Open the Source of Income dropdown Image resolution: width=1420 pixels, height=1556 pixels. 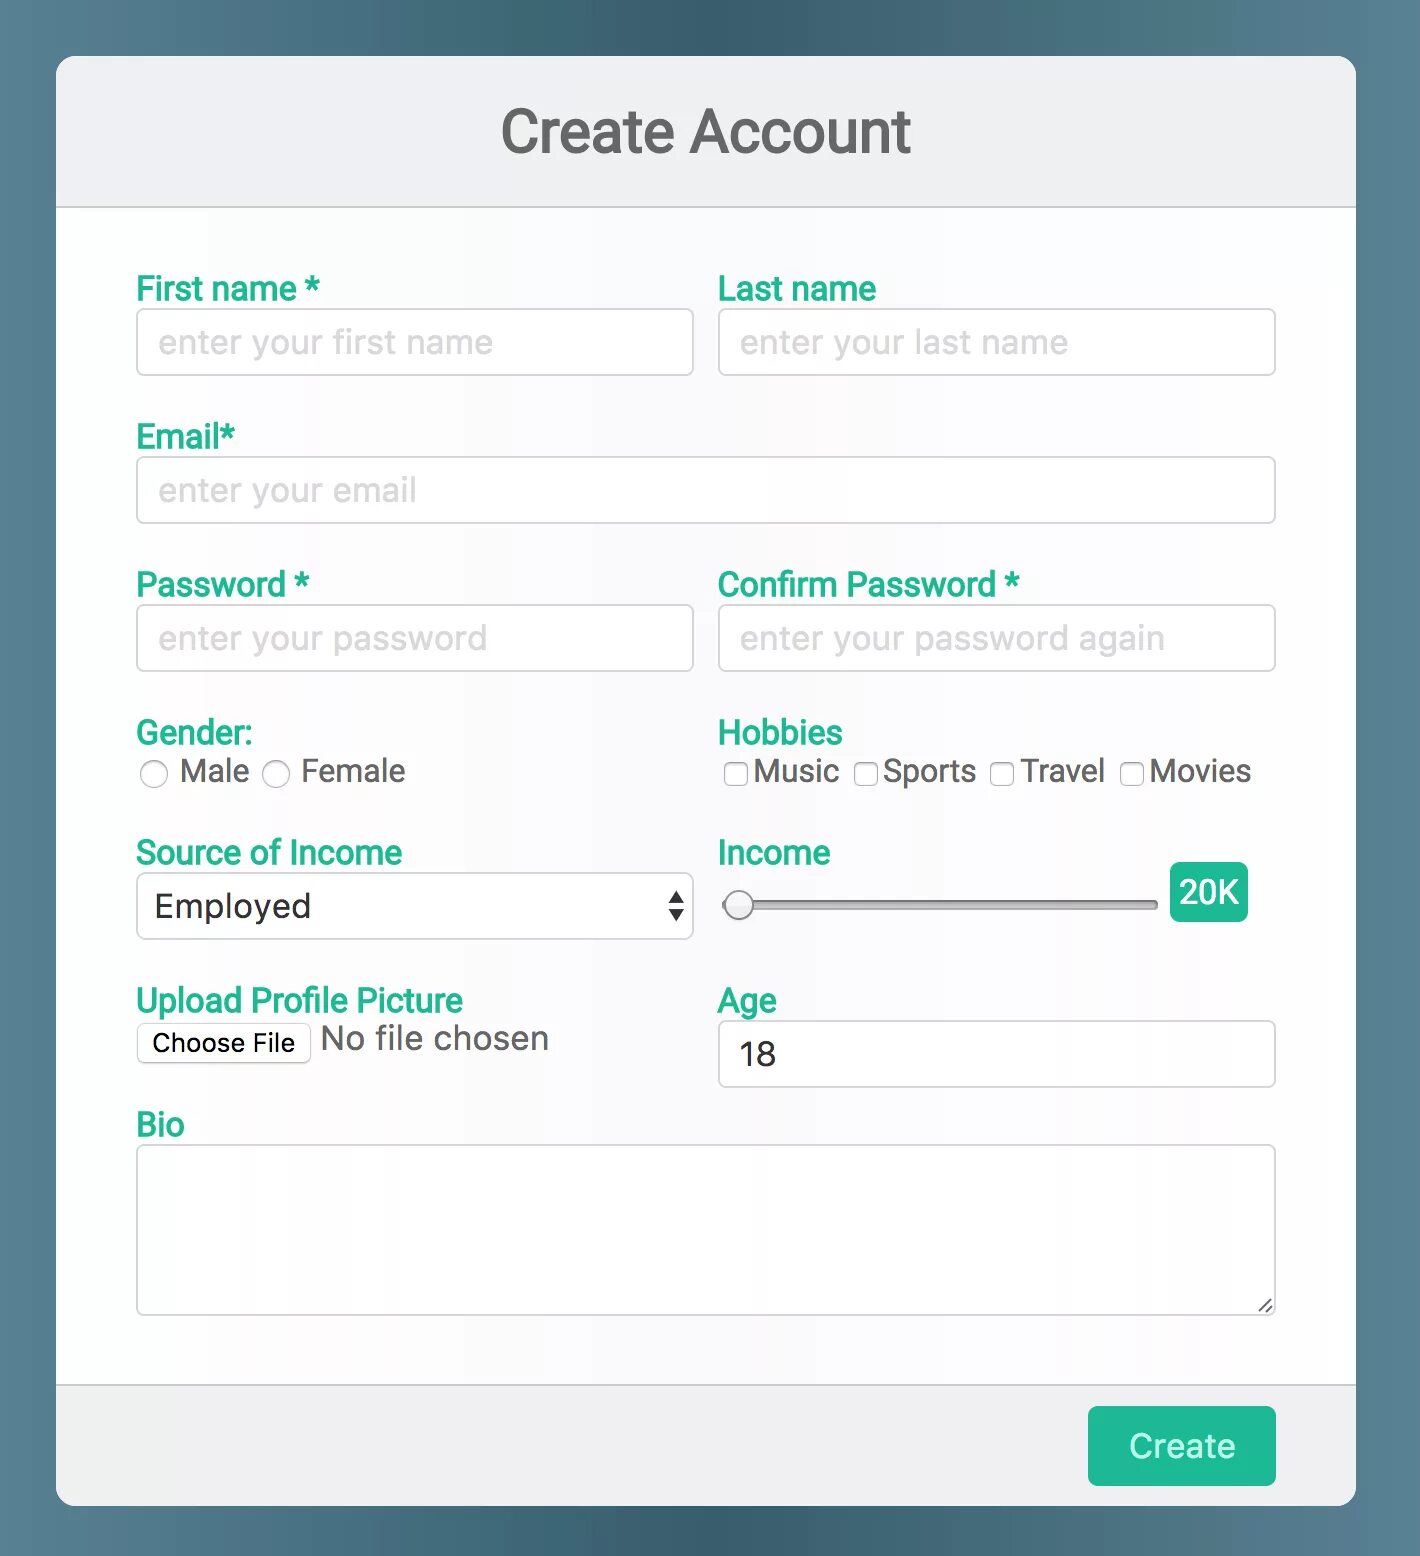(x=414, y=906)
